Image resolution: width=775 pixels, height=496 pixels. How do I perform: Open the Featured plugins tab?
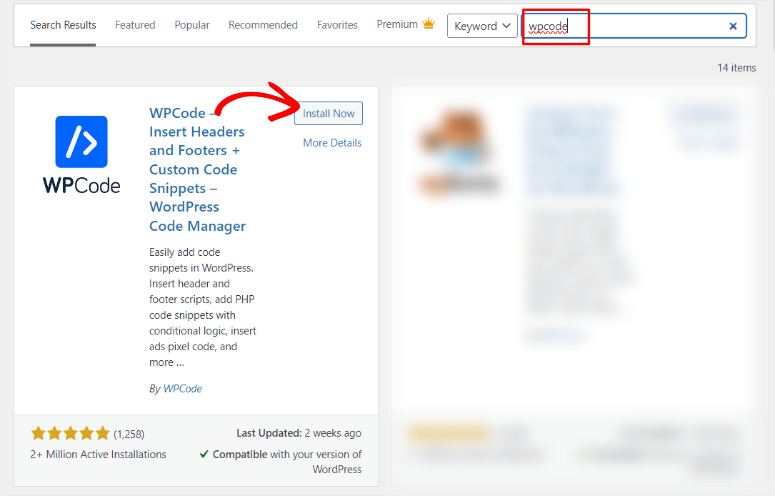pyautogui.click(x=135, y=25)
